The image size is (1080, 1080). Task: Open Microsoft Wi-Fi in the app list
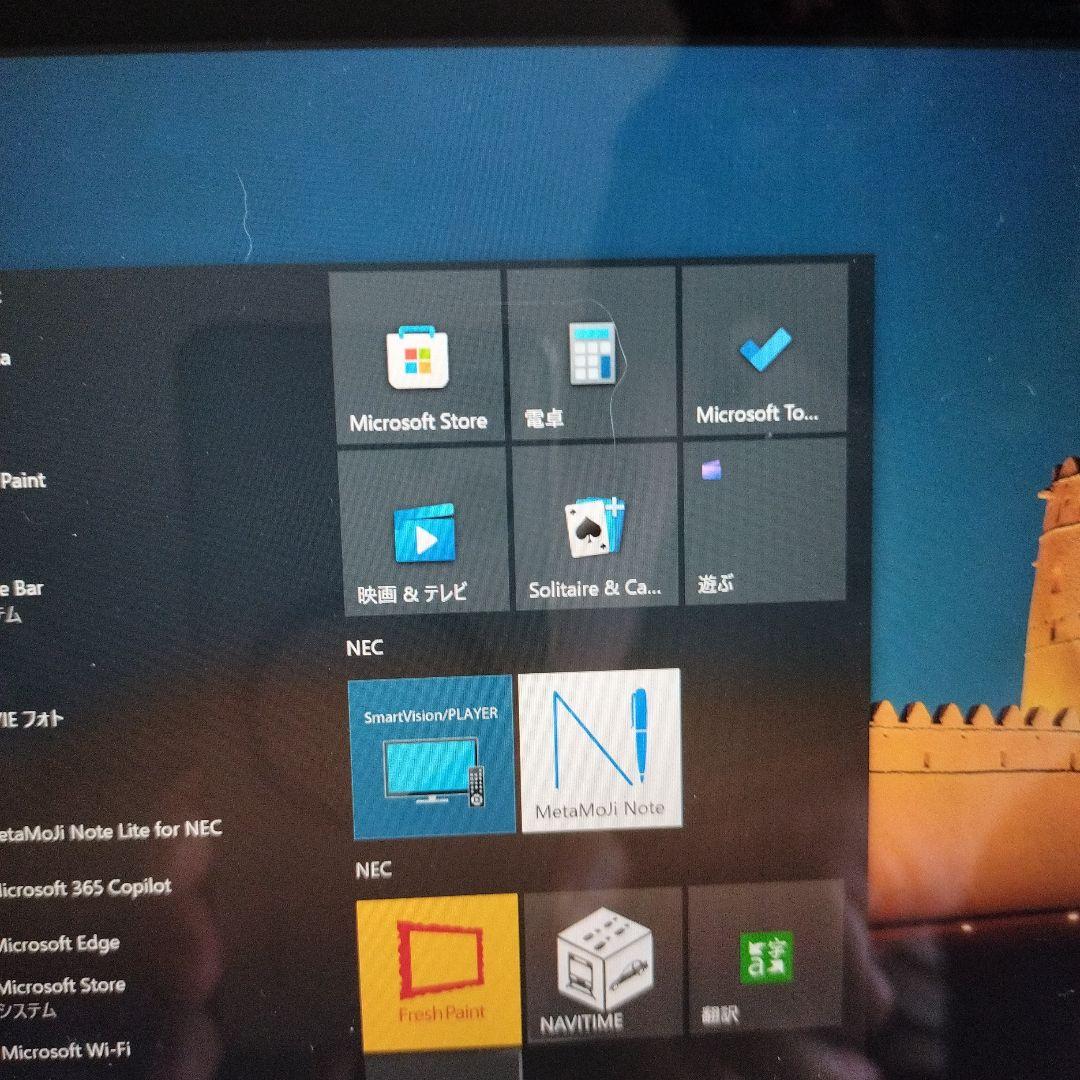tap(66, 1051)
